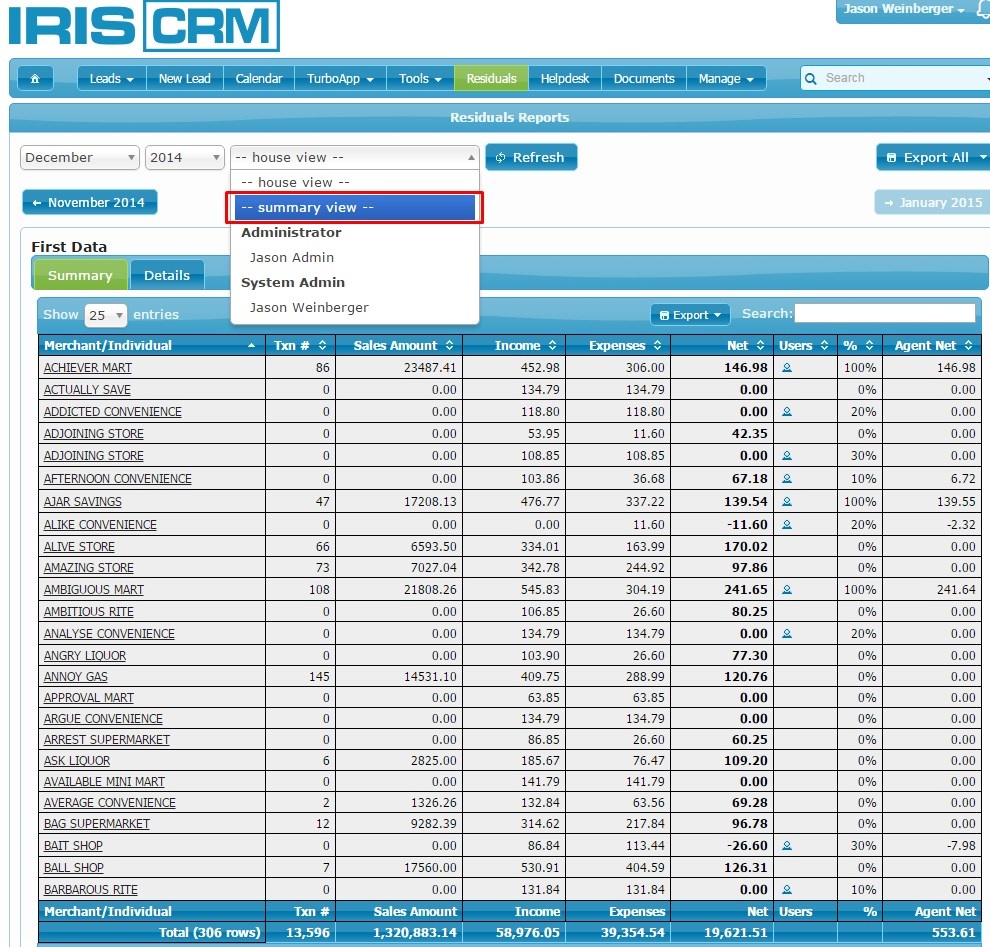Screen dimensions: 990x947
Task: Choose Jason Admin from view list
Action: 292,257
